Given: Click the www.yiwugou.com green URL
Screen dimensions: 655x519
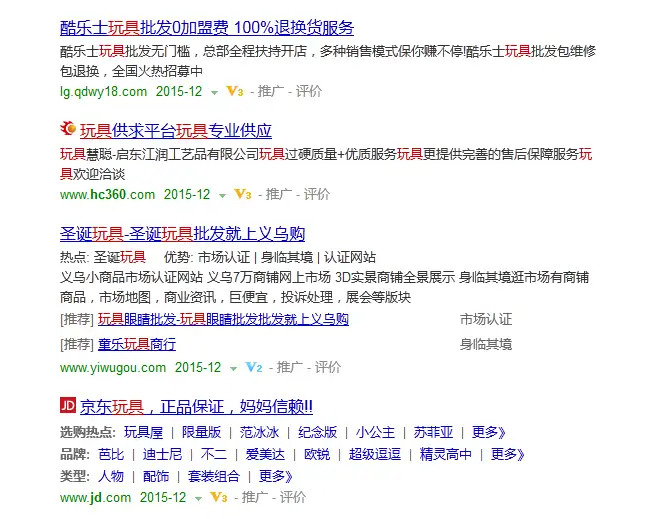Looking at the screenshot, I should click(113, 368).
